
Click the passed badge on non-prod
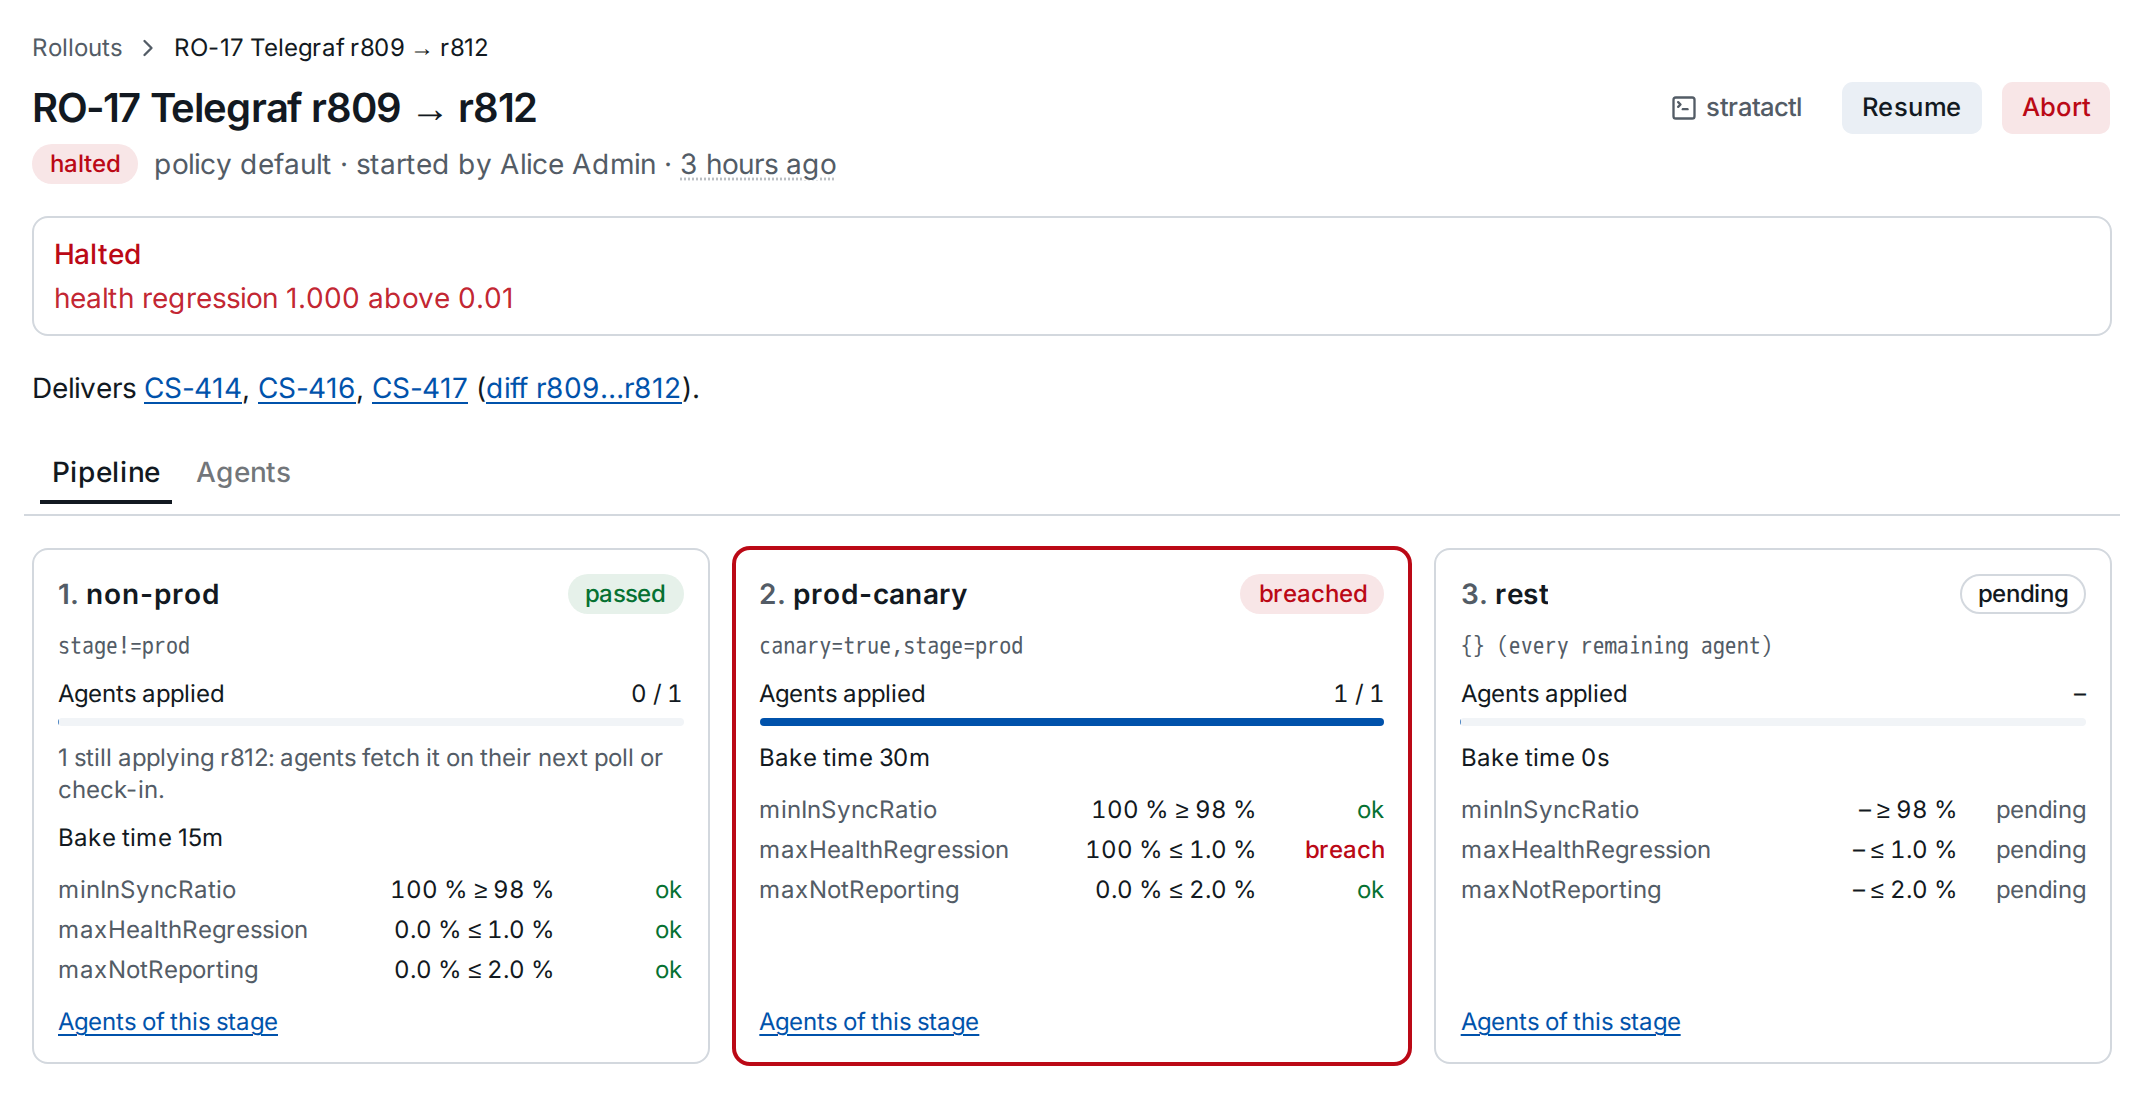[625, 594]
